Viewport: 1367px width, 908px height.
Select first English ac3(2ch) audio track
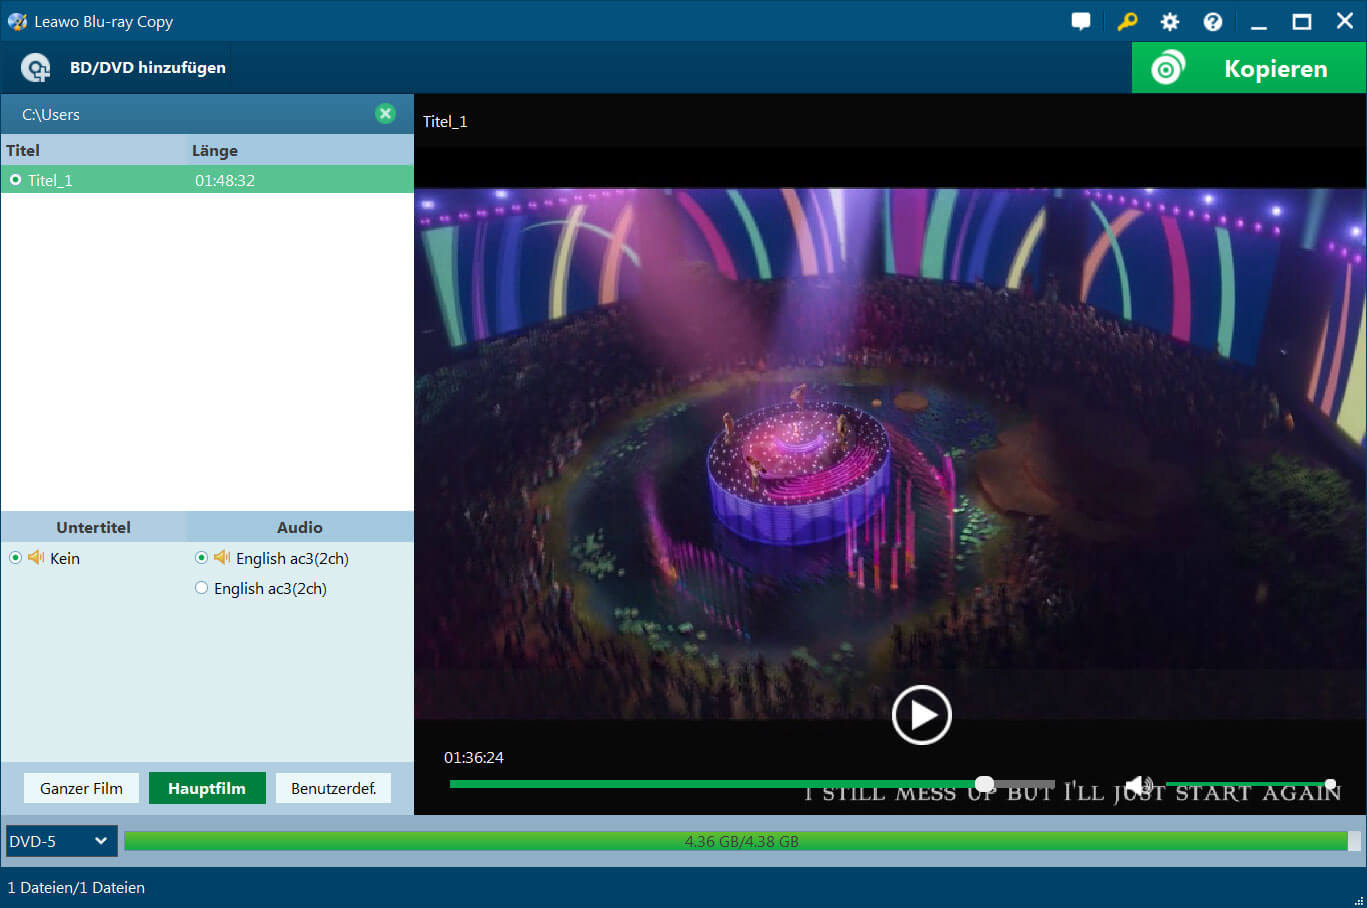[x=202, y=558]
